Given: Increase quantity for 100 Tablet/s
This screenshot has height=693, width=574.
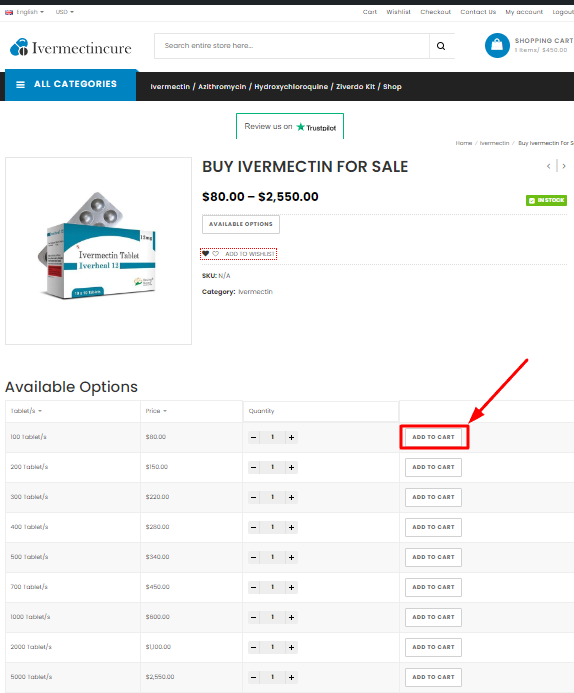Looking at the screenshot, I should (292, 438).
